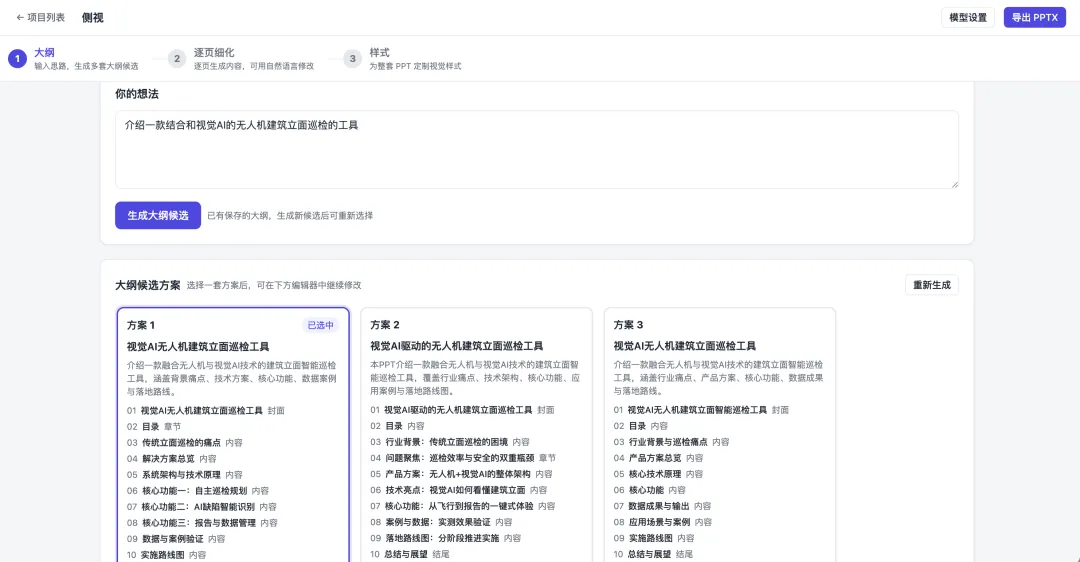Image resolution: width=1080 pixels, height=562 pixels.
Task: Click 方案 1 row 05 系统架构与技术原理
Action: click(x=185, y=475)
